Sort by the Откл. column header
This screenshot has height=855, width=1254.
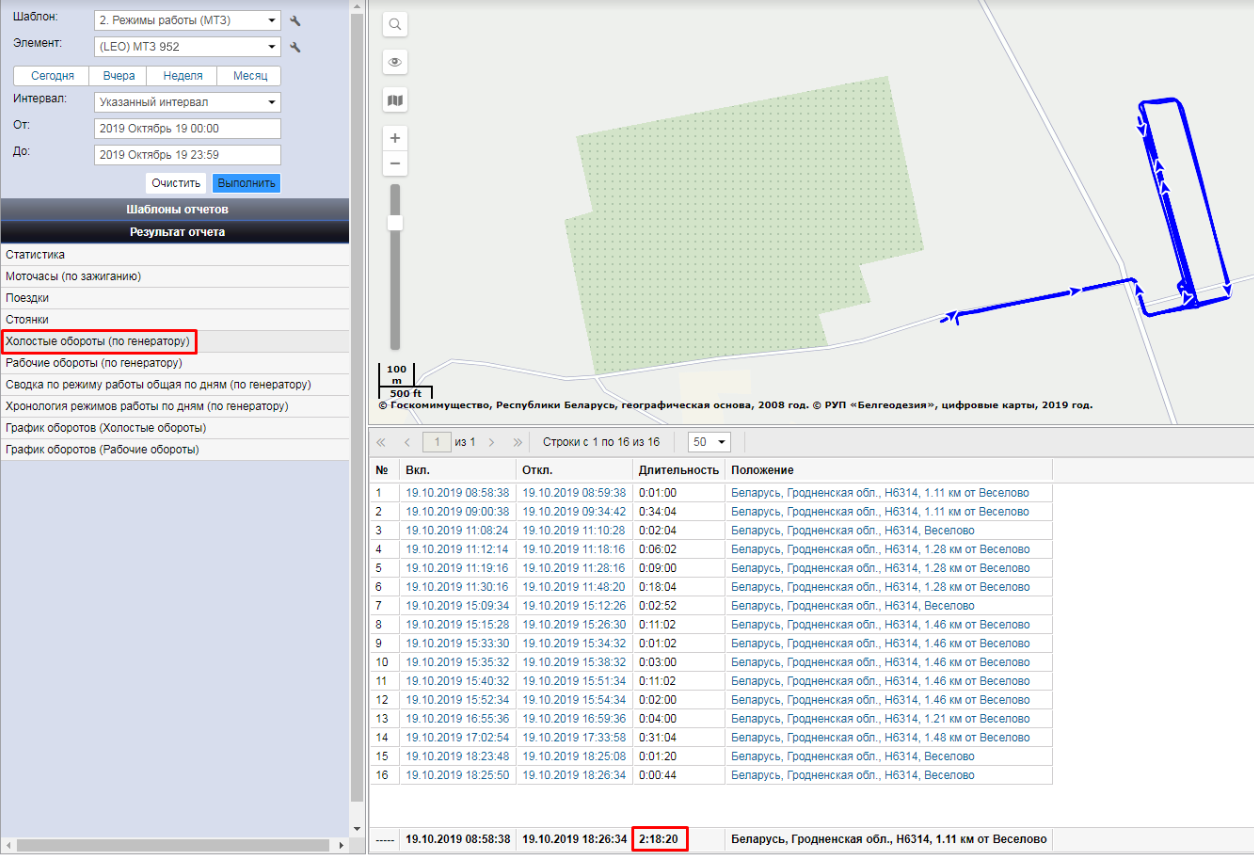point(575,470)
